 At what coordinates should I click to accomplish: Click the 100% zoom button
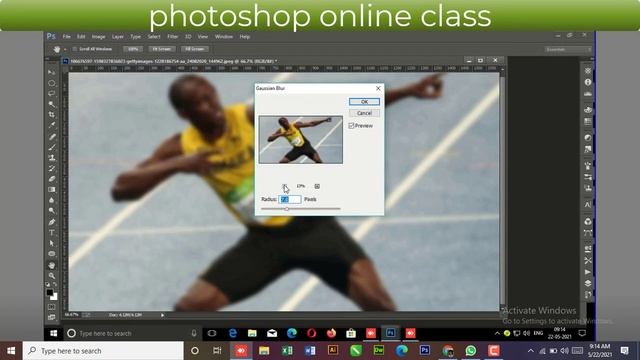133,49
